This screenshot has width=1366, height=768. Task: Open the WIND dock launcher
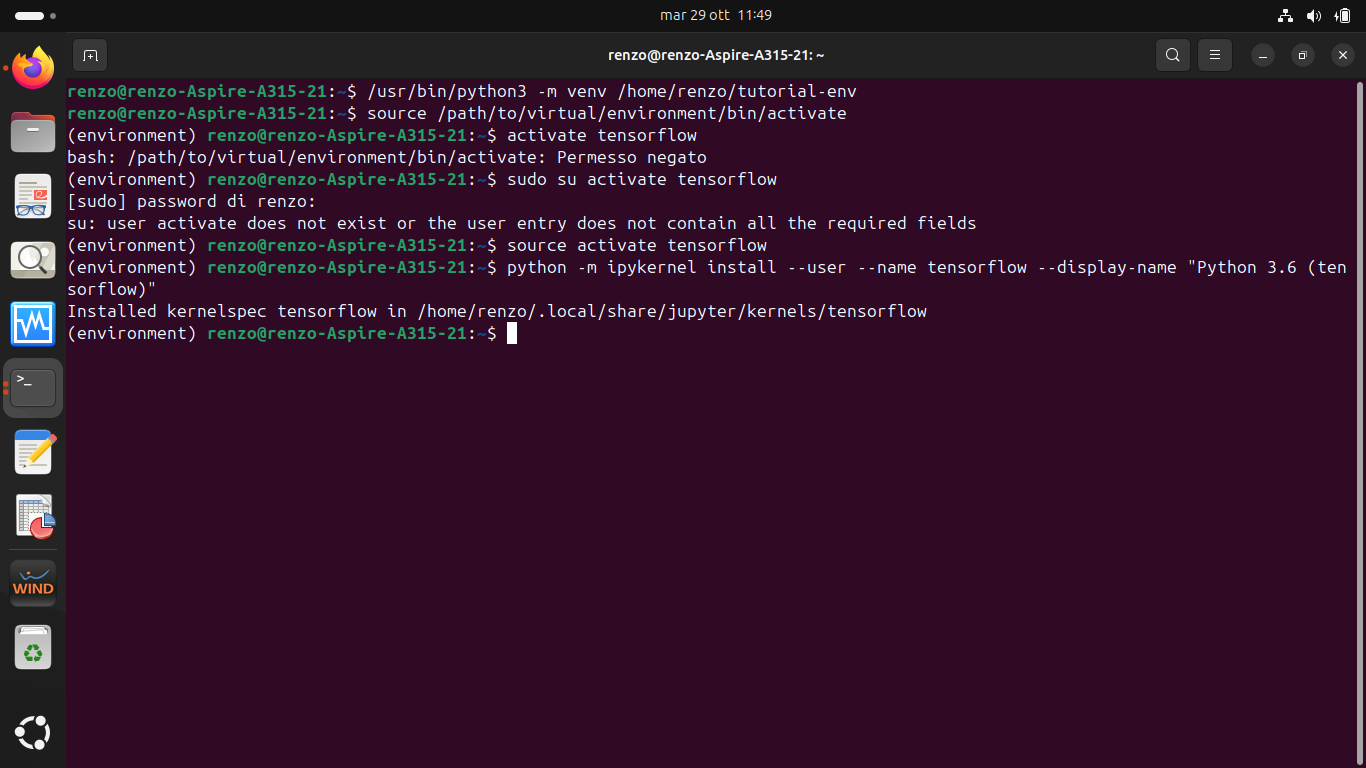pos(33,583)
